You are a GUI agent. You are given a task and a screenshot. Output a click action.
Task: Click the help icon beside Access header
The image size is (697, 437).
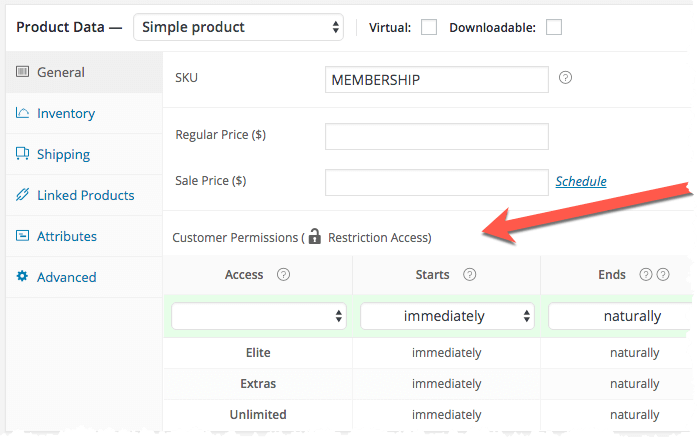pos(283,275)
